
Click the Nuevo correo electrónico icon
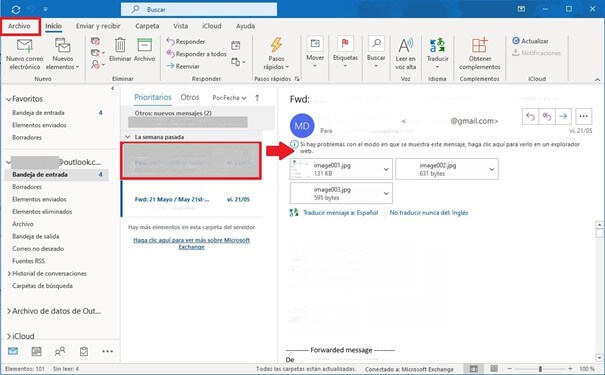pos(24,46)
